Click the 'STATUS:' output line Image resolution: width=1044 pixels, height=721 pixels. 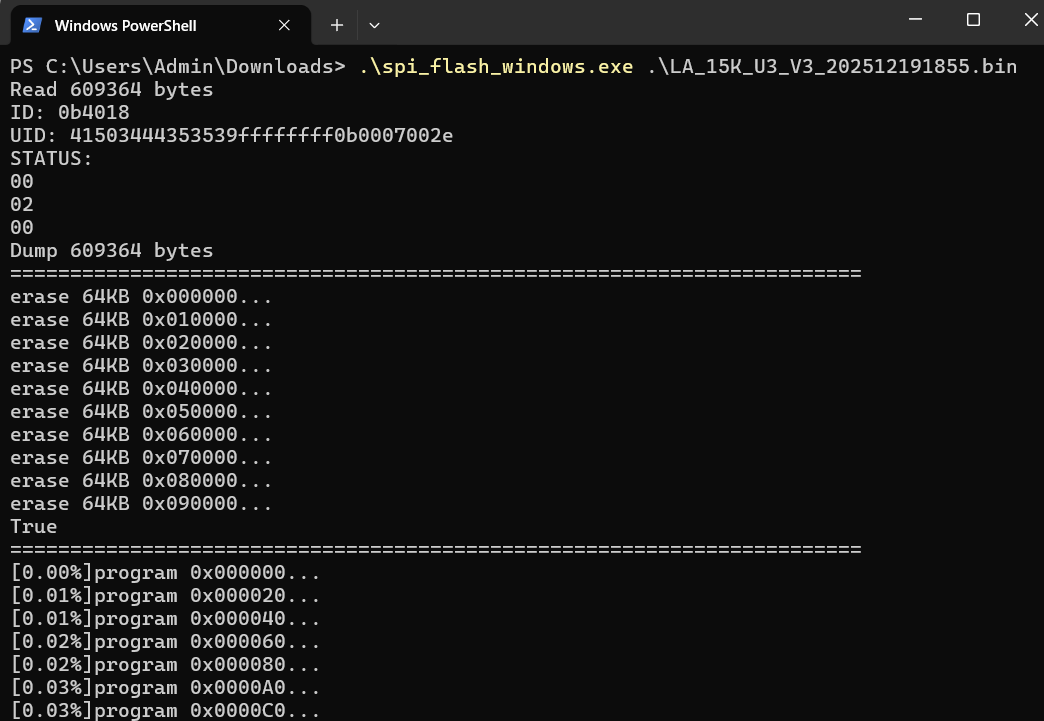coord(51,159)
